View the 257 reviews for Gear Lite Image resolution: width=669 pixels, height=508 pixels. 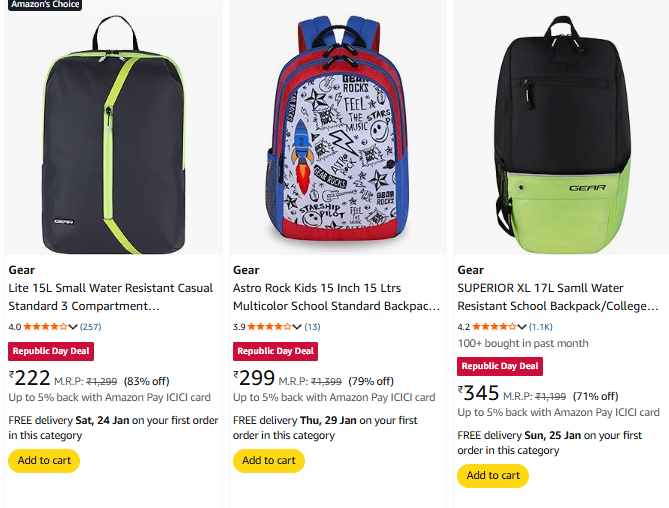point(90,327)
